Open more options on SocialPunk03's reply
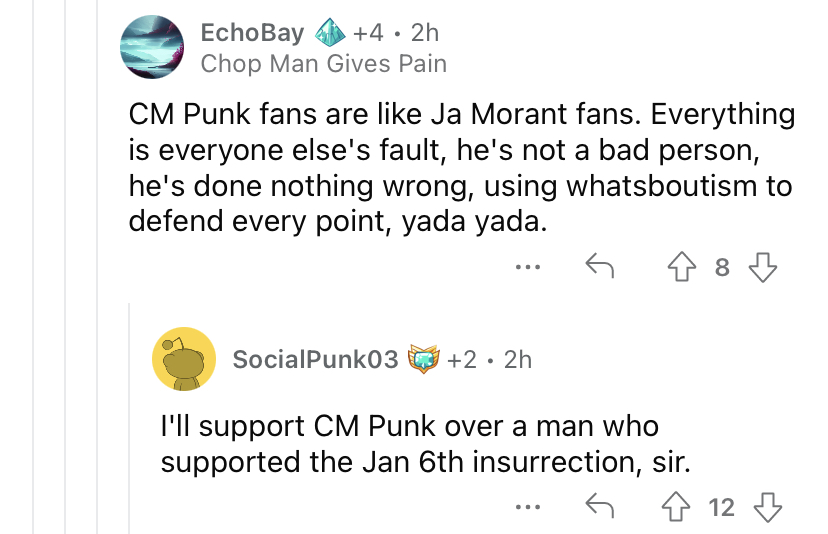This screenshot has width=828, height=534. 527,507
